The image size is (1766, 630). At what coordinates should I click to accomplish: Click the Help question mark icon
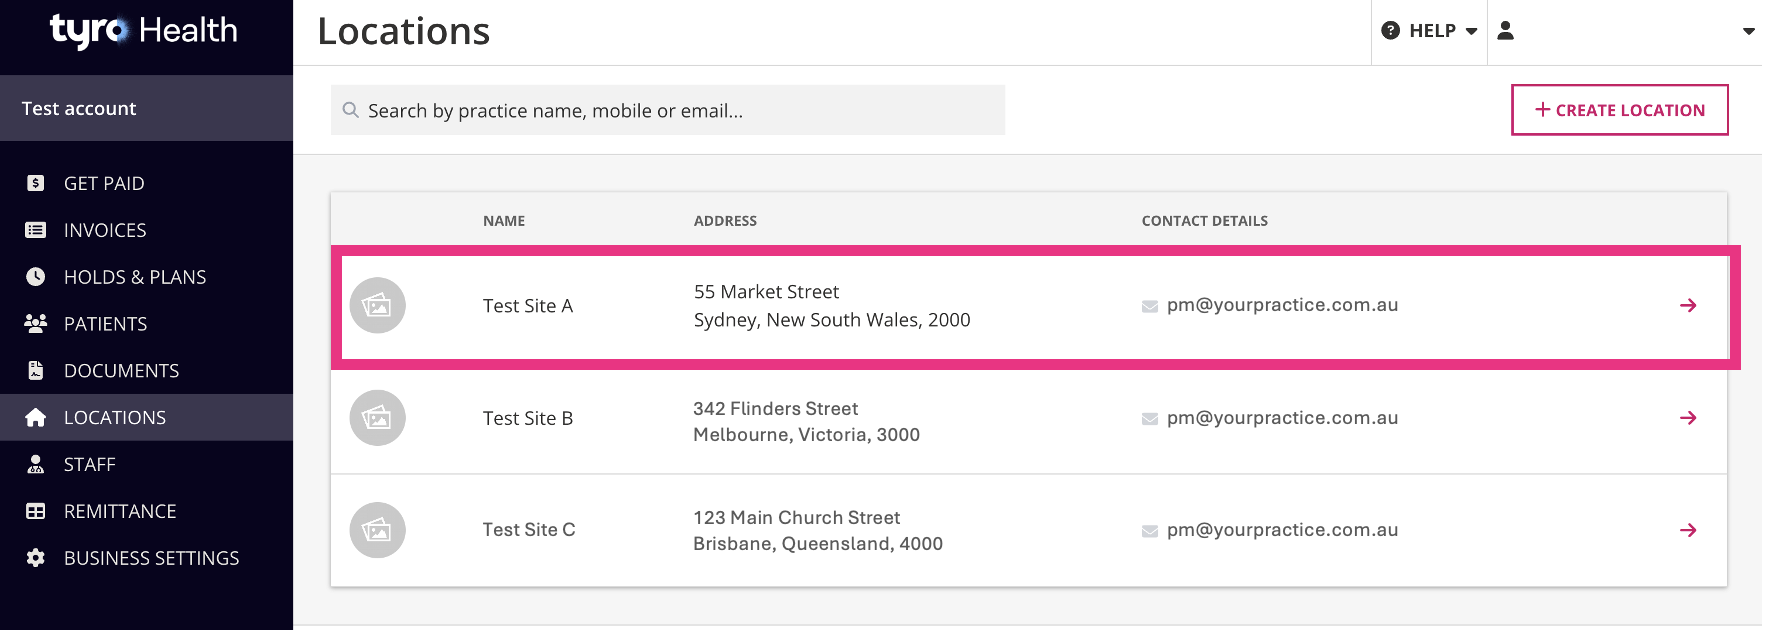click(x=1390, y=31)
